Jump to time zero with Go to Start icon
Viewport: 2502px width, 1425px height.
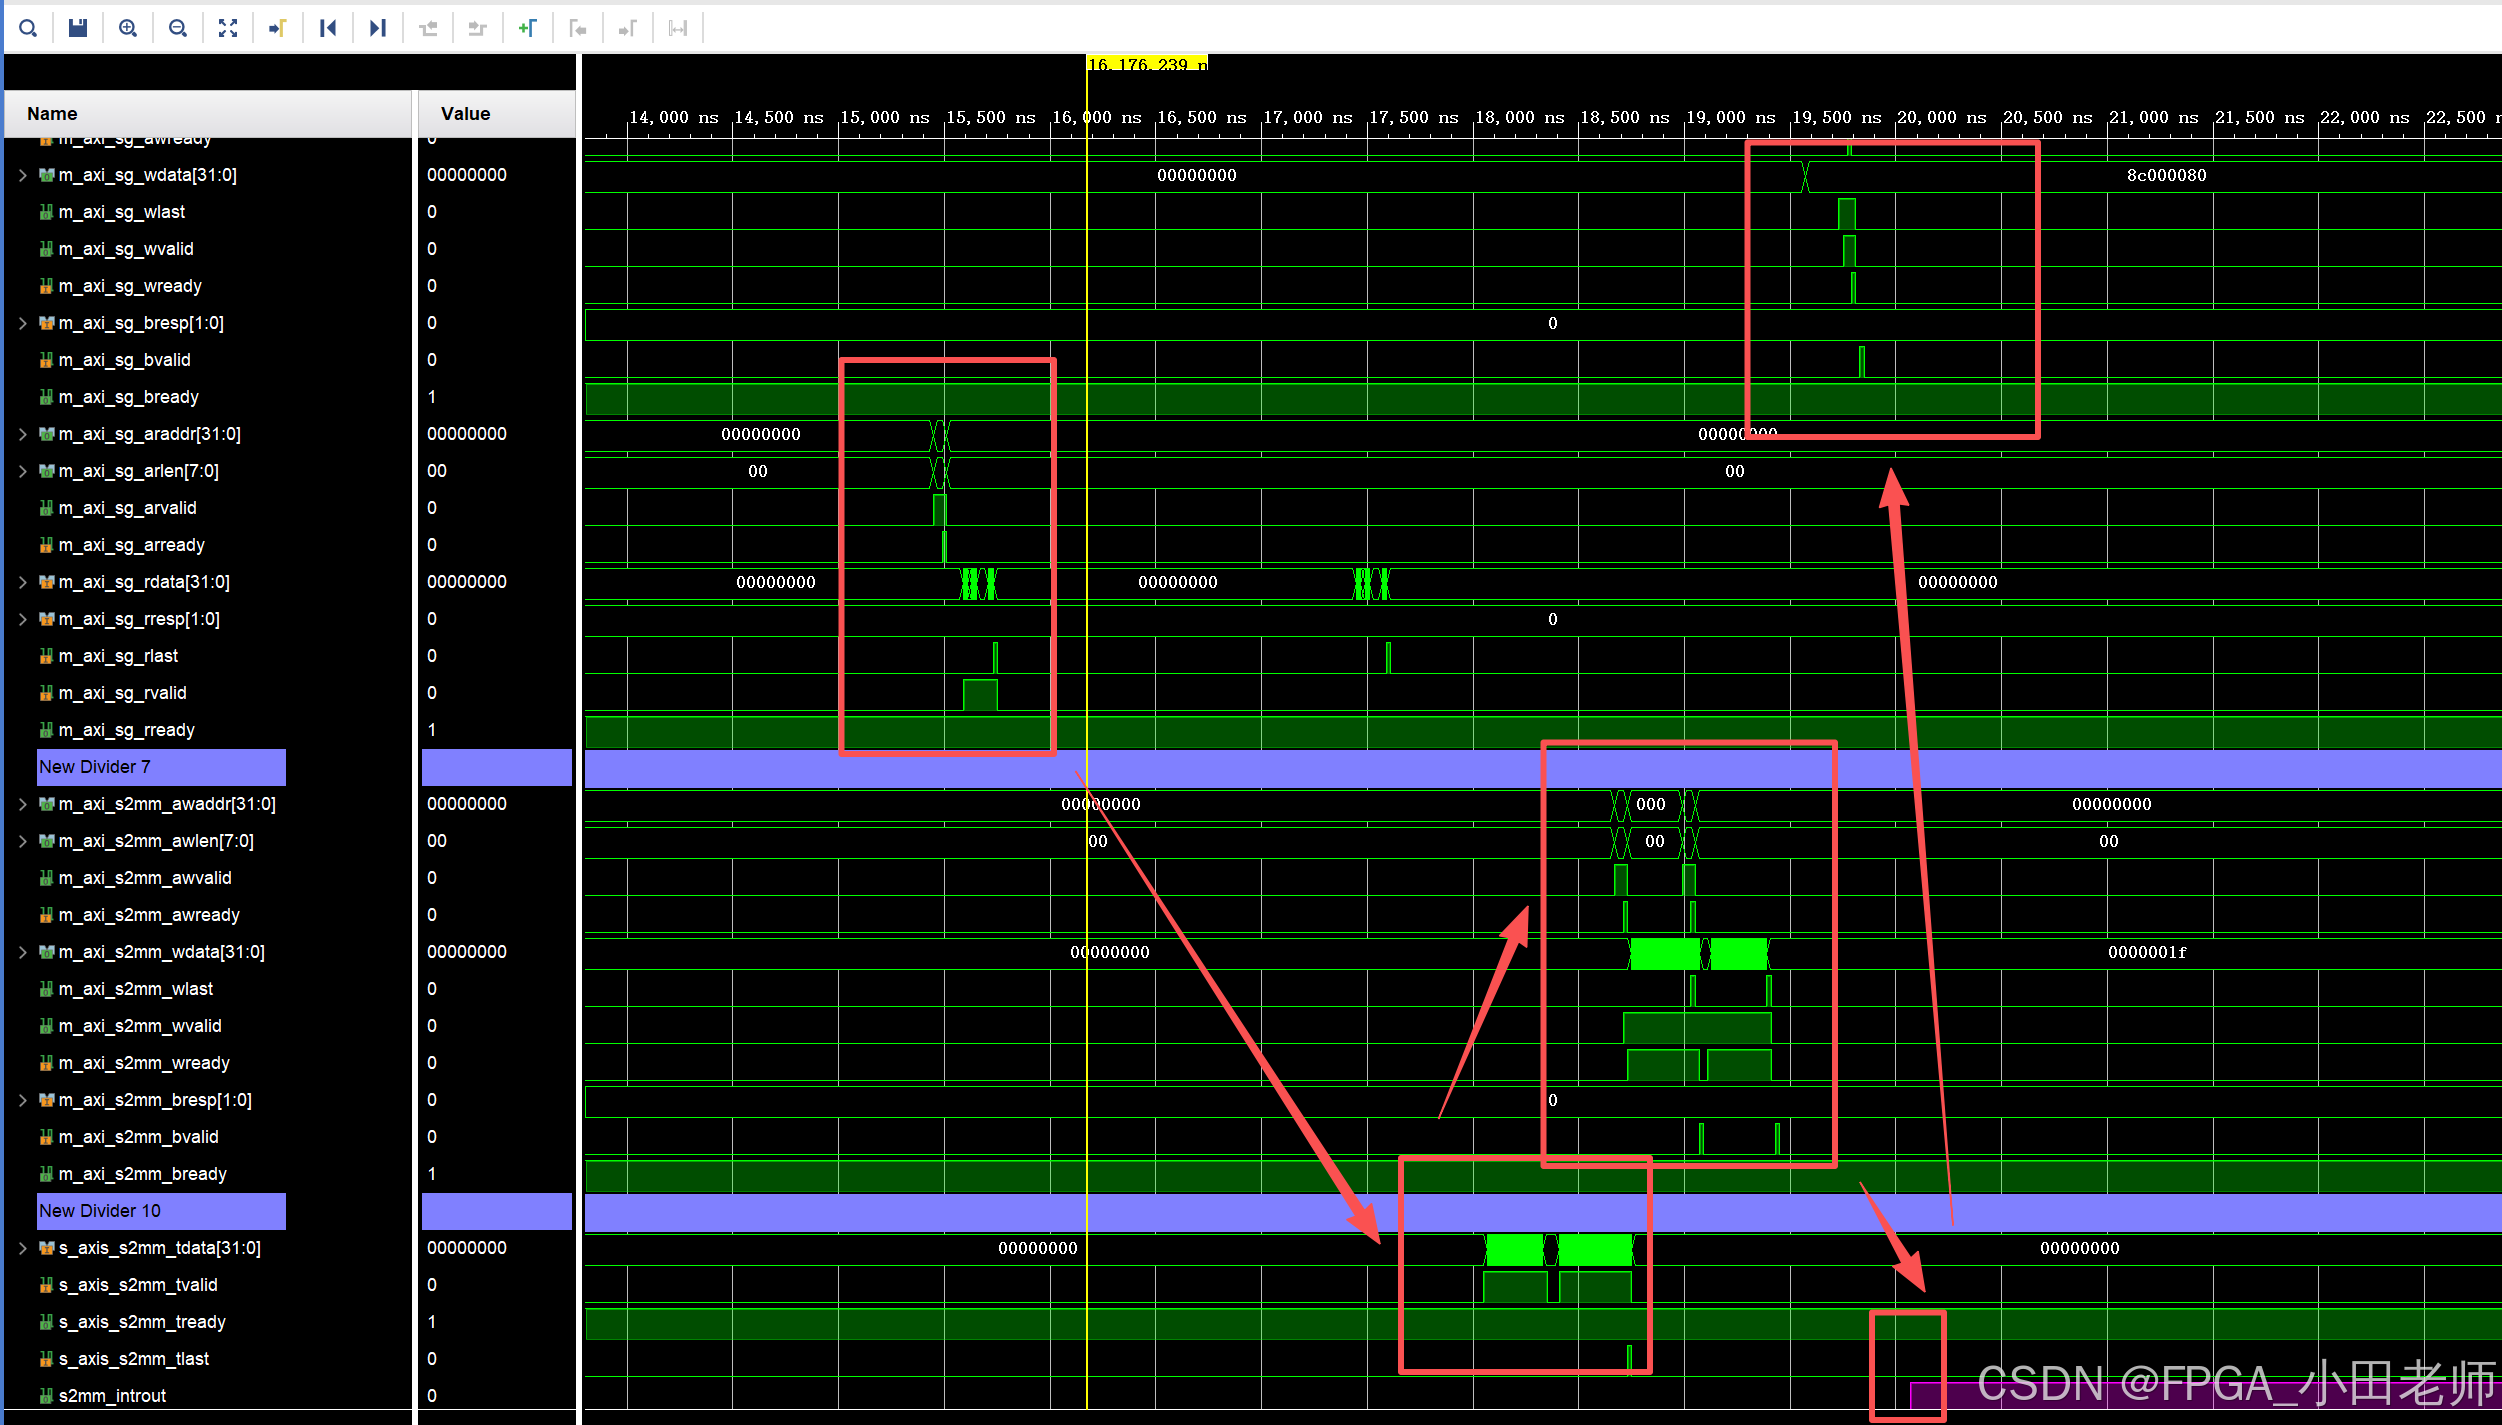(x=328, y=28)
